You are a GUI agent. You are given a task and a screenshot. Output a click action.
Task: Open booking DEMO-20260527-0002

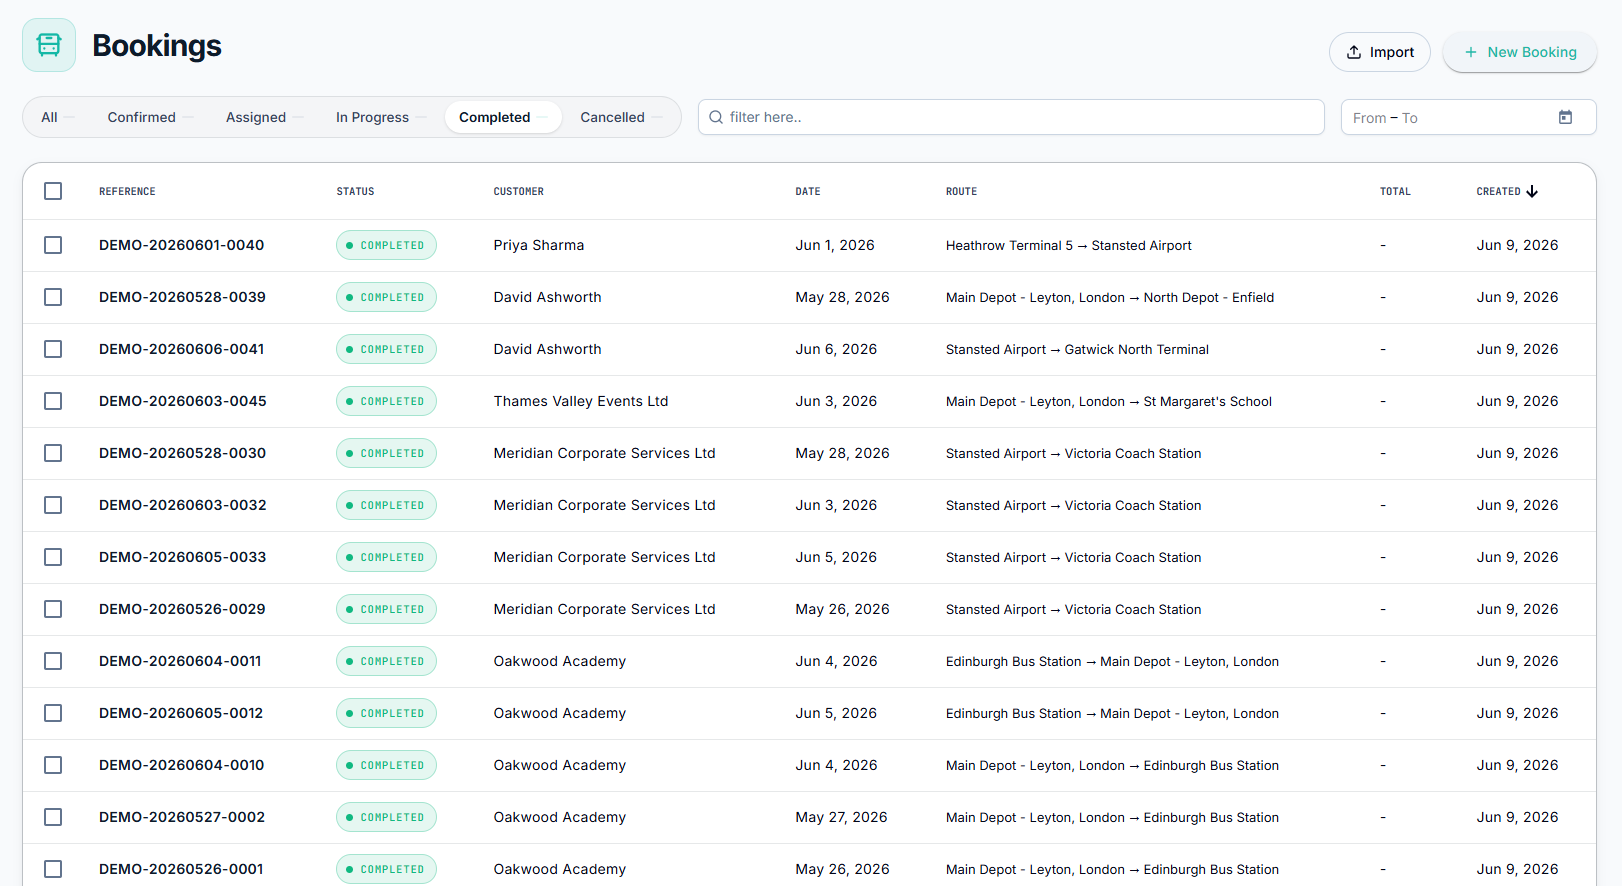[x=182, y=817]
